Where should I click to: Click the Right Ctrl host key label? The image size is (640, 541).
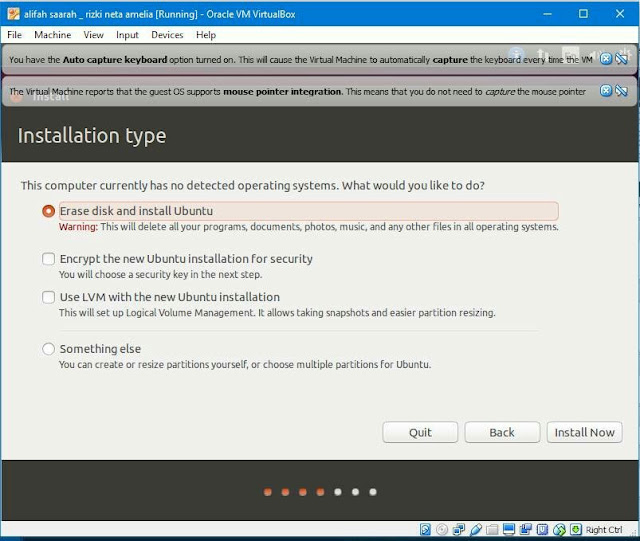pos(604,530)
